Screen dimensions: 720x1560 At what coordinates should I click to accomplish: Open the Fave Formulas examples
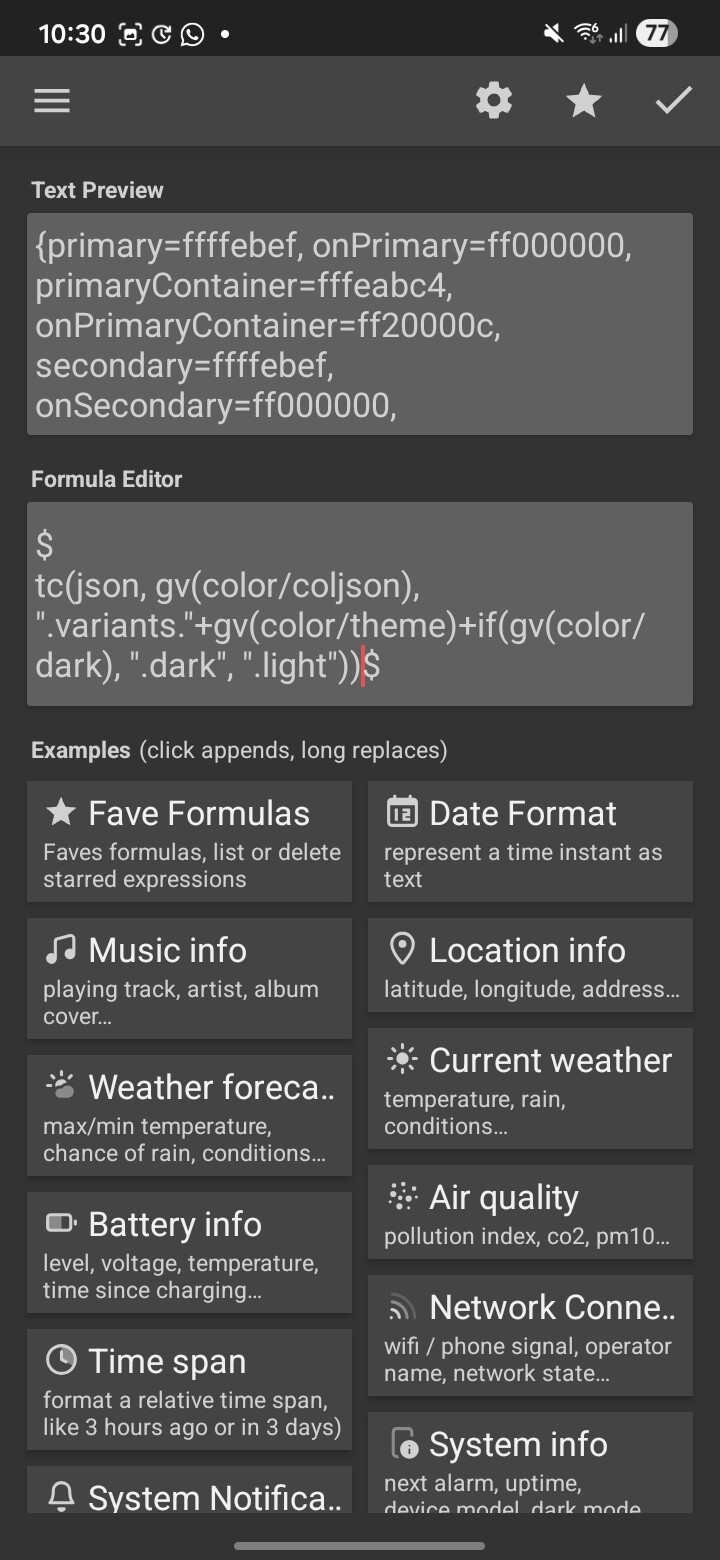190,841
